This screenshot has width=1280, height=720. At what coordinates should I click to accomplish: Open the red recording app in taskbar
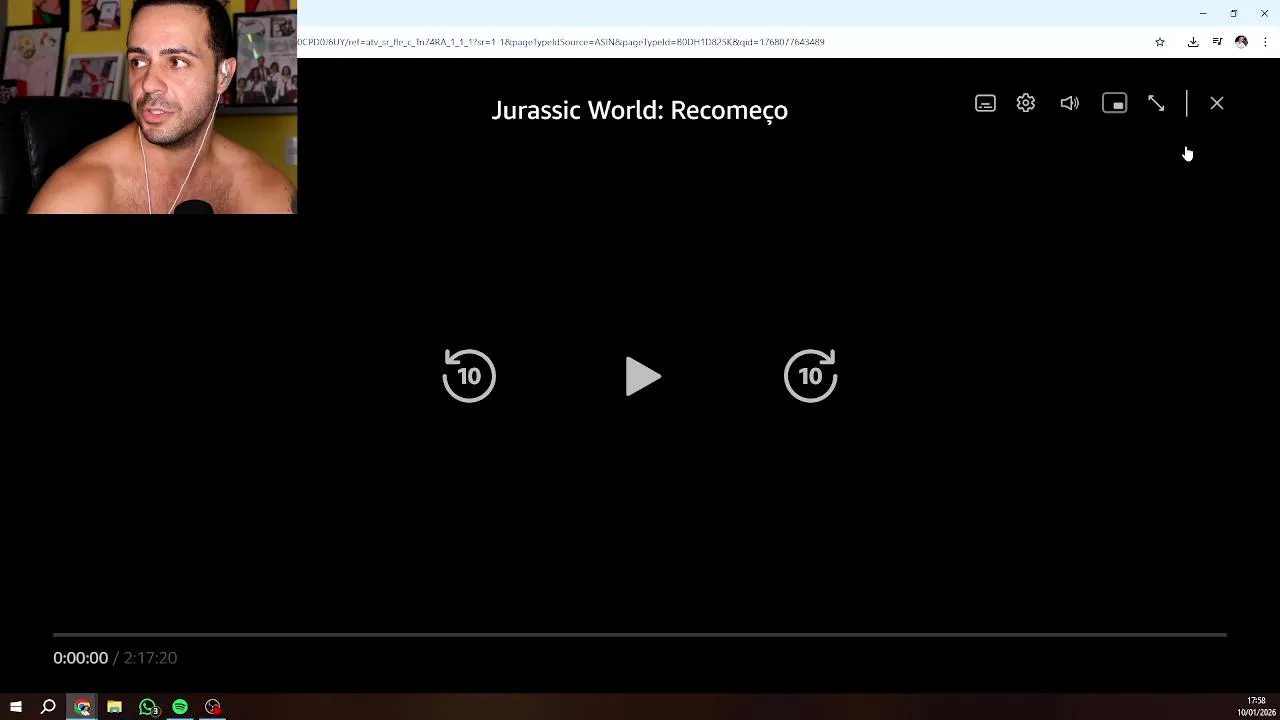[213, 707]
